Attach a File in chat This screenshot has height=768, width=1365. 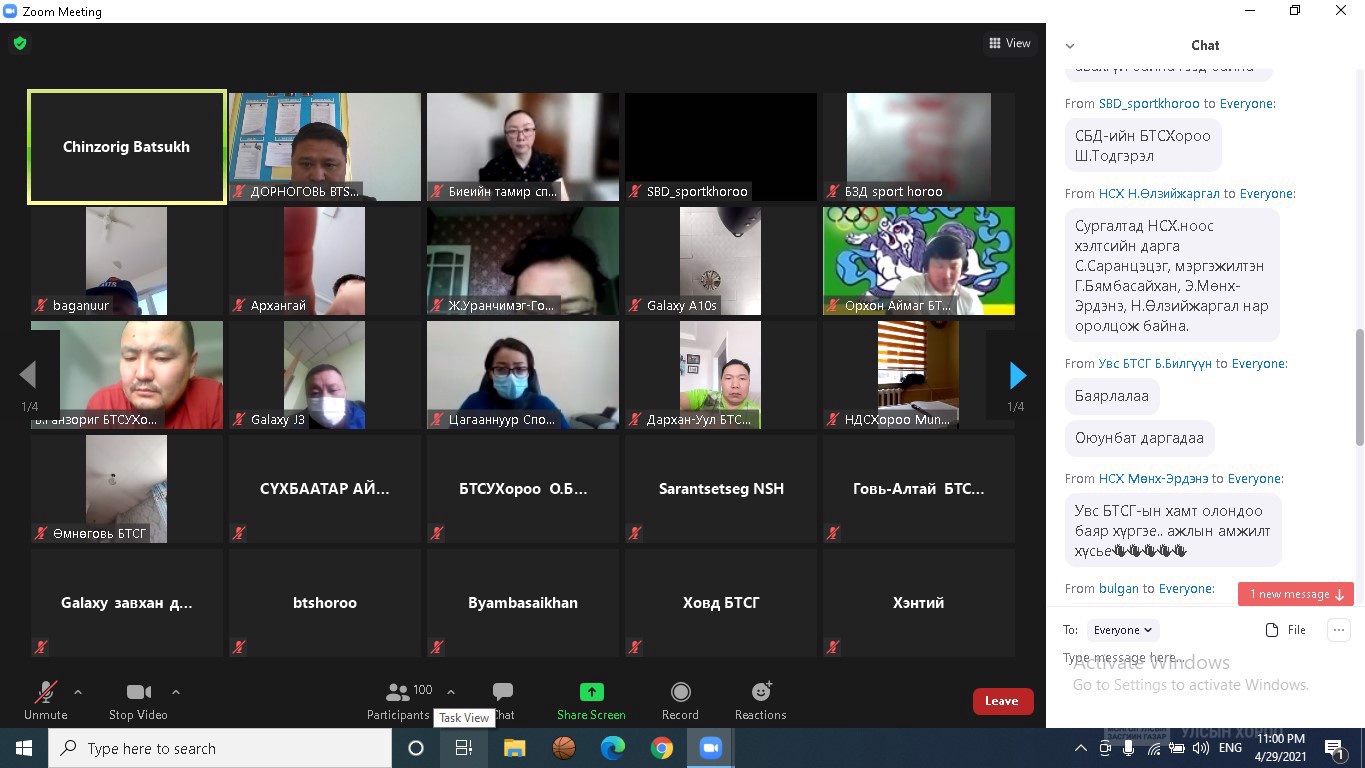coord(1286,630)
